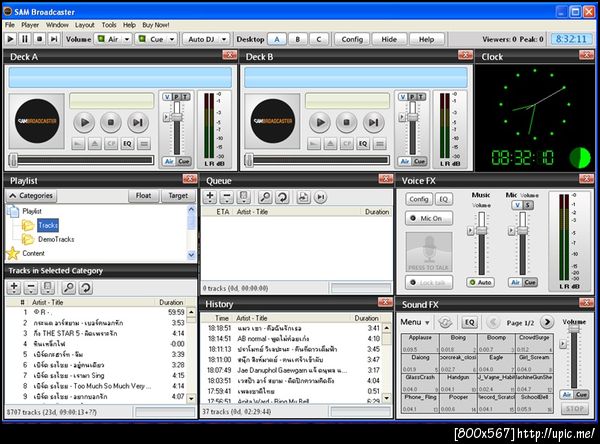Remove a track from the Queue
The image size is (600, 444).
point(227,197)
